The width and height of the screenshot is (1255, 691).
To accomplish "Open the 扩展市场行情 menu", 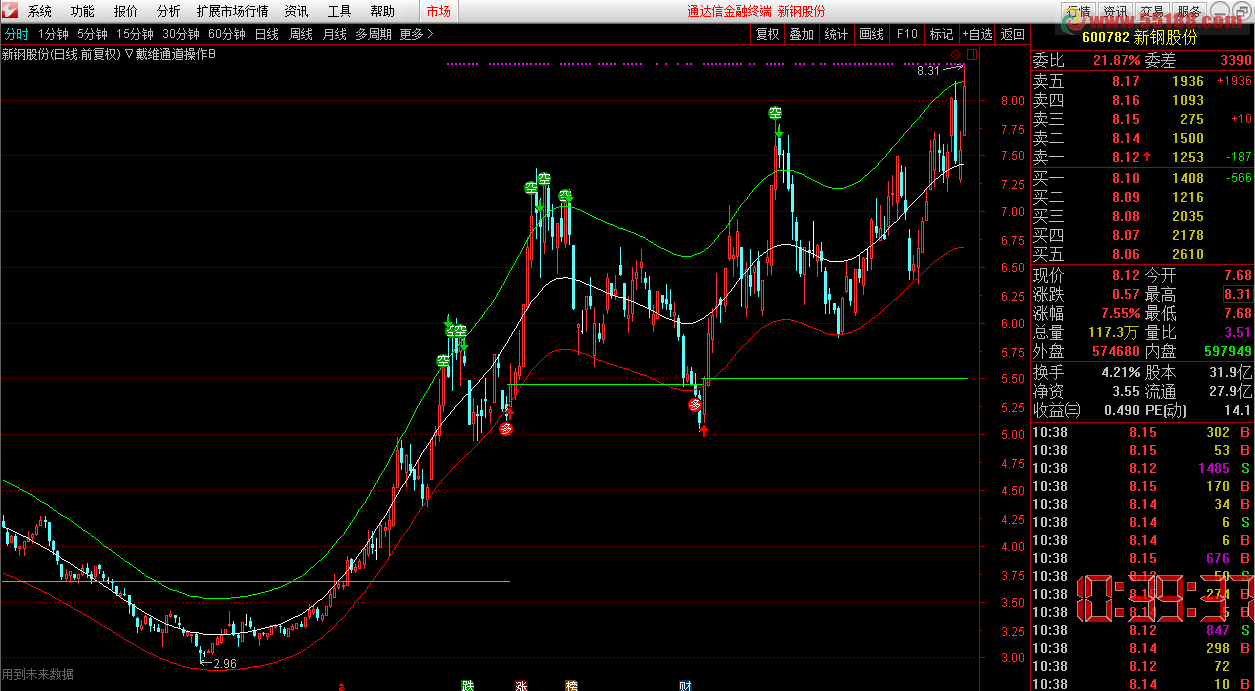I will (x=232, y=11).
